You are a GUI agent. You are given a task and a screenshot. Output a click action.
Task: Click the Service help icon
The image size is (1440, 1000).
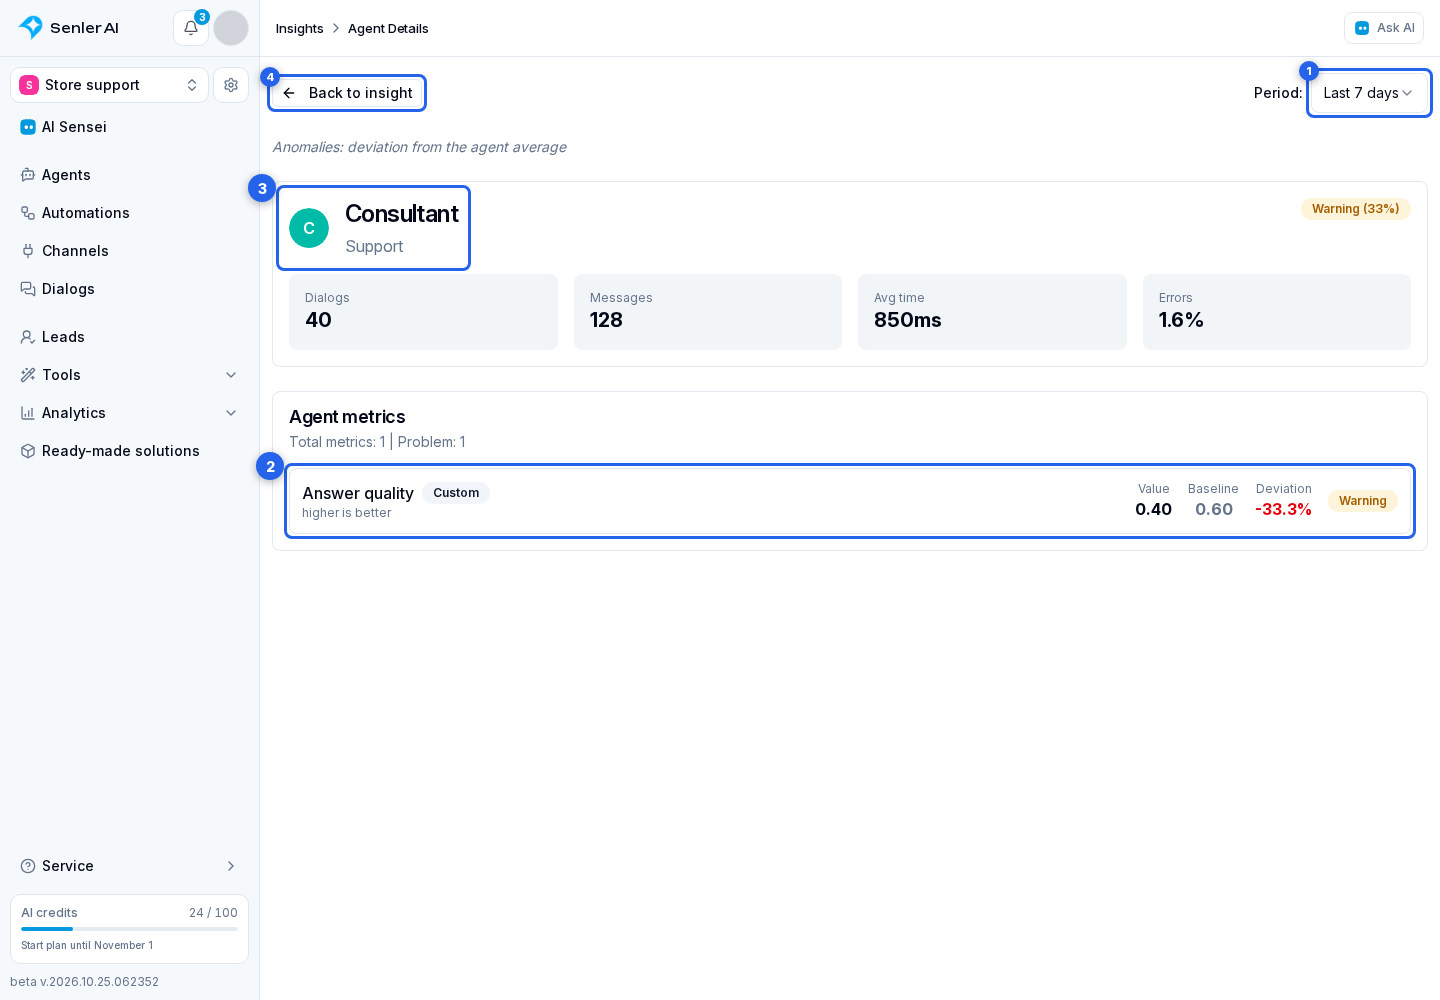coord(28,866)
